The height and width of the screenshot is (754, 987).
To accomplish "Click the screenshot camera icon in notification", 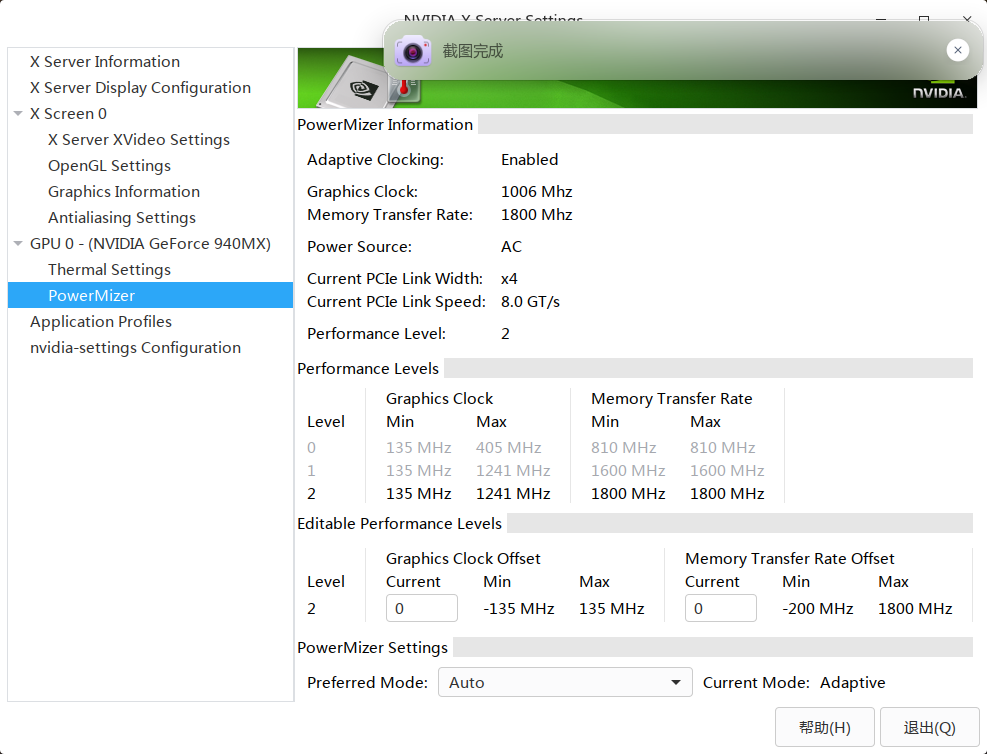I will click(x=412, y=51).
